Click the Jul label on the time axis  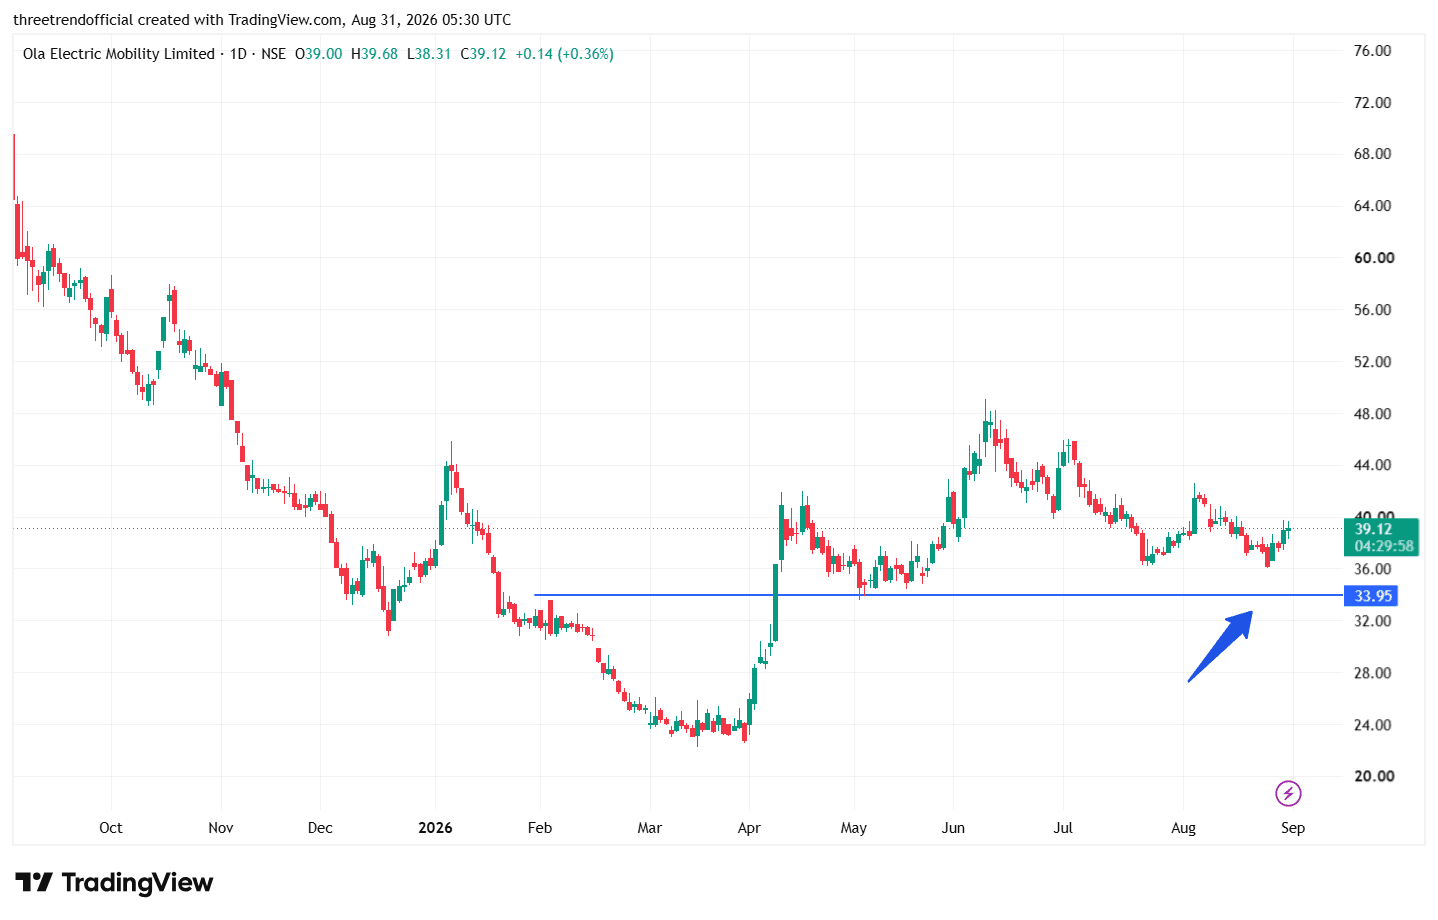(1063, 828)
